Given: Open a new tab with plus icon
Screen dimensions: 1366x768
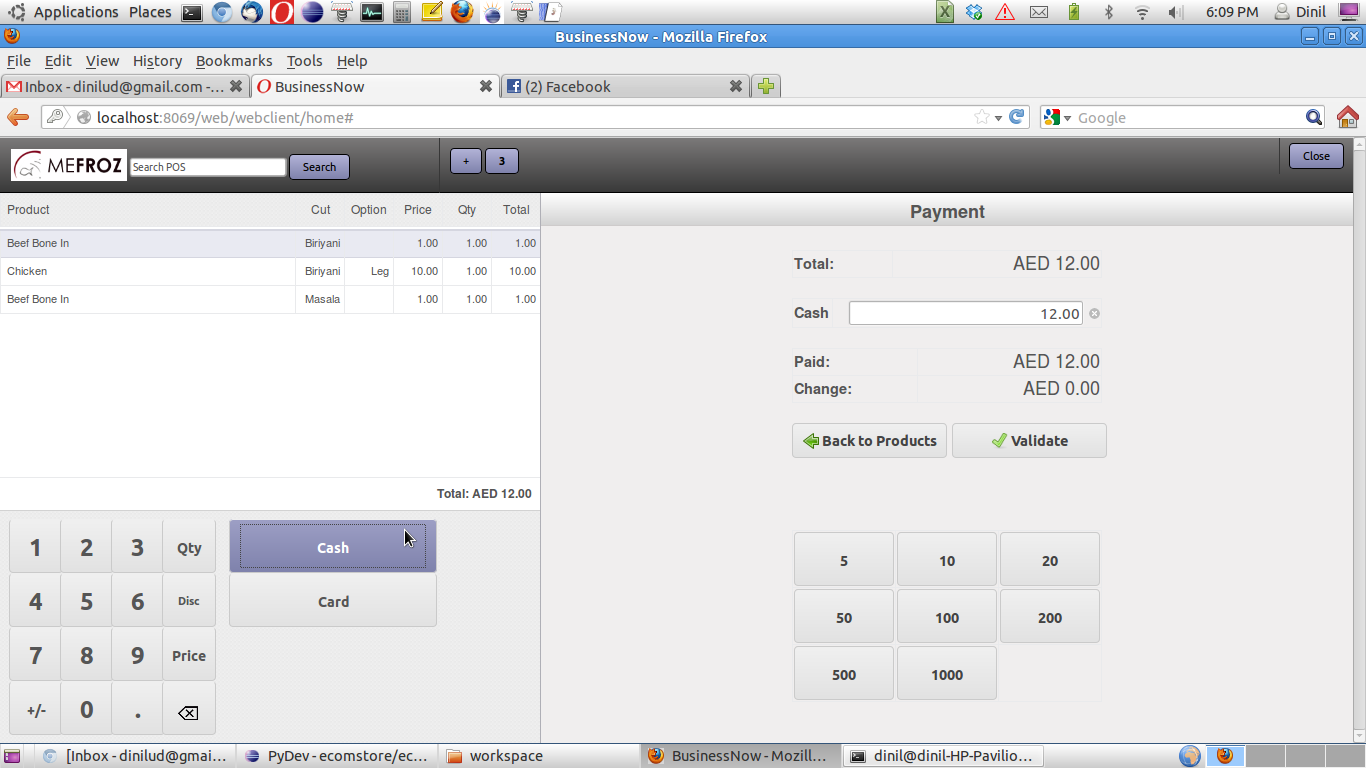Looking at the screenshot, I should (765, 87).
